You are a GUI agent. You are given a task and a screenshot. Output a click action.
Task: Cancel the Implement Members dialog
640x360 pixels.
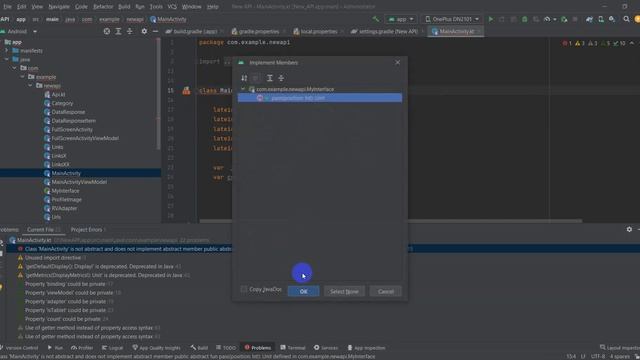(386, 291)
